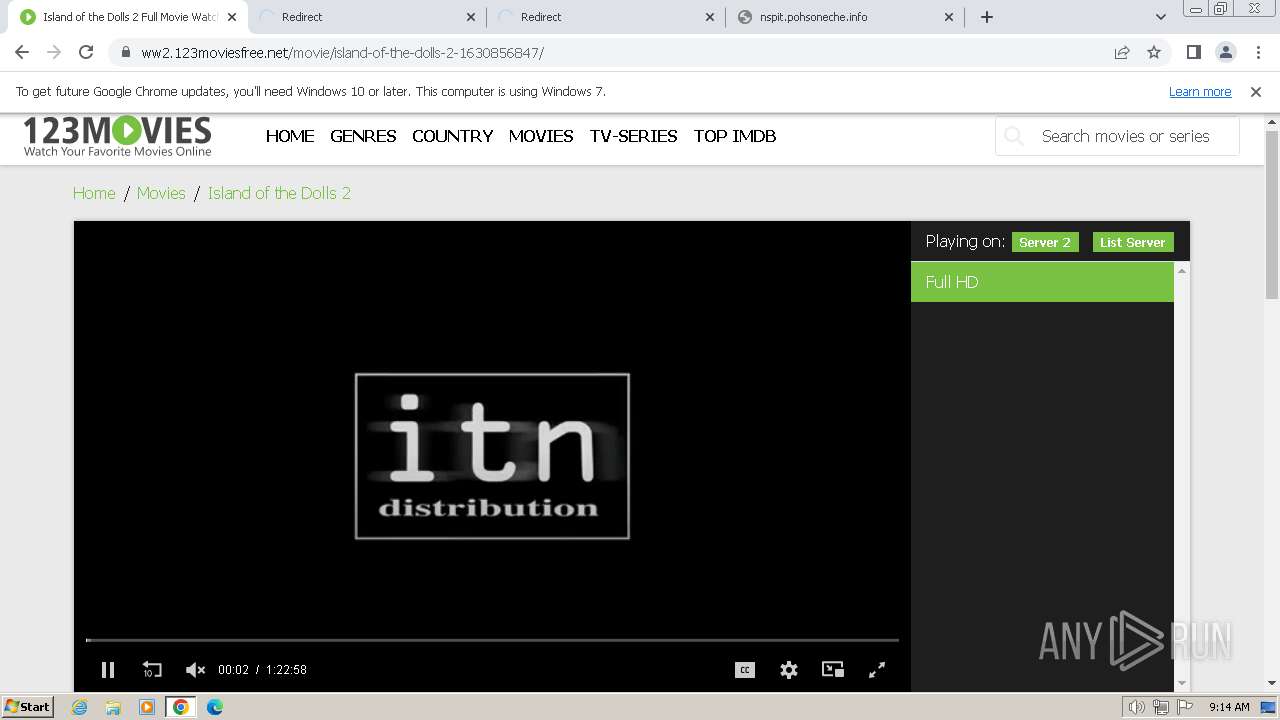This screenshot has width=1280, height=720.
Task: Go to the MOVIES section
Action: [x=541, y=136]
